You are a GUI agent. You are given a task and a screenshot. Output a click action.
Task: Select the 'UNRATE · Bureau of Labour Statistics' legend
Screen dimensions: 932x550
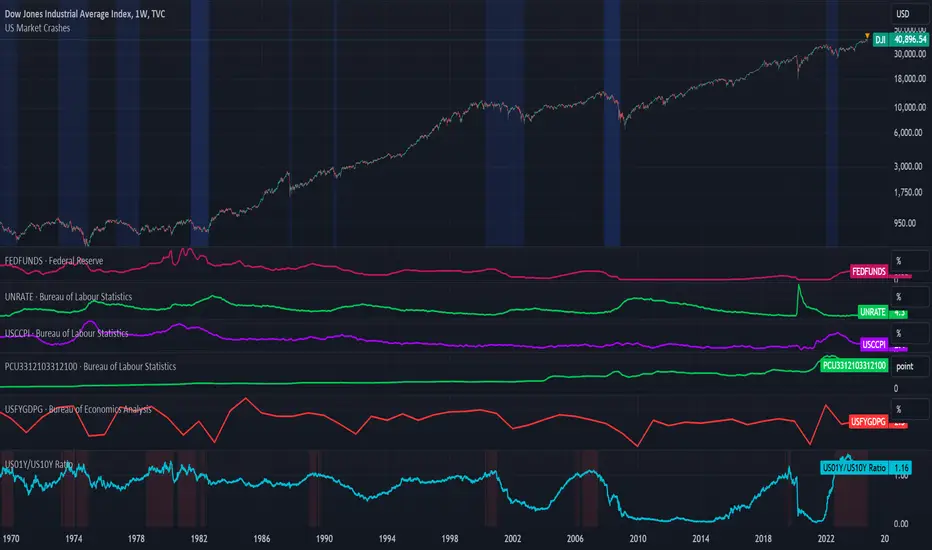pyautogui.click(x=68, y=297)
